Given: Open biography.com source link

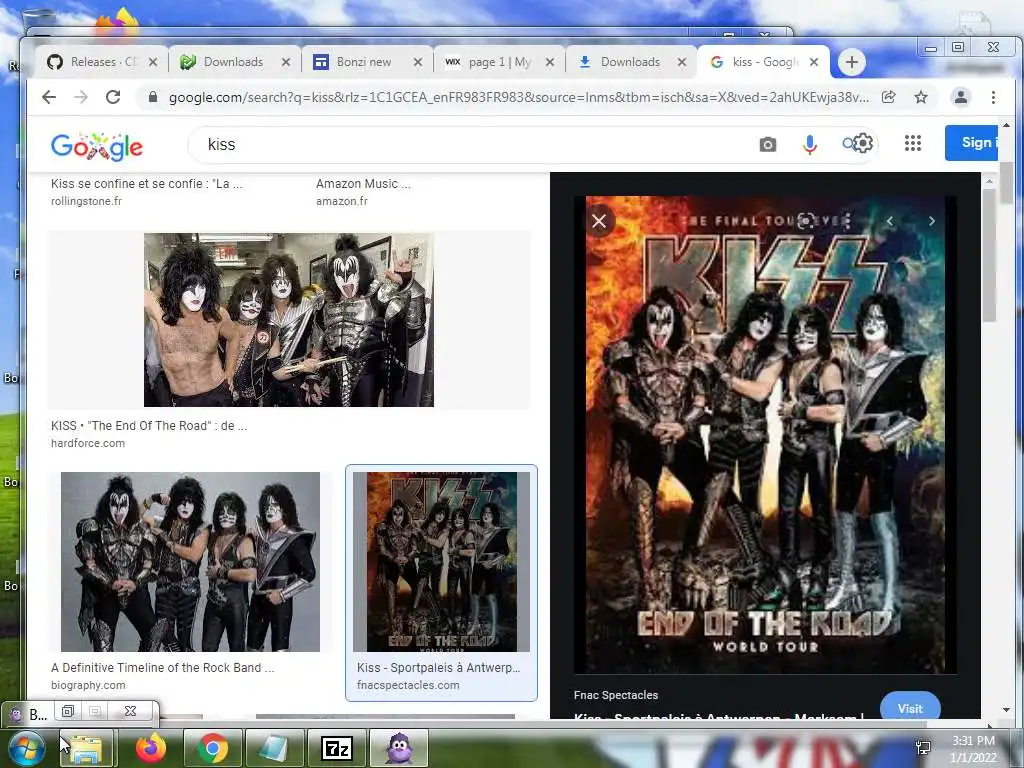Looking at the screenshot, I should [88, 685].
